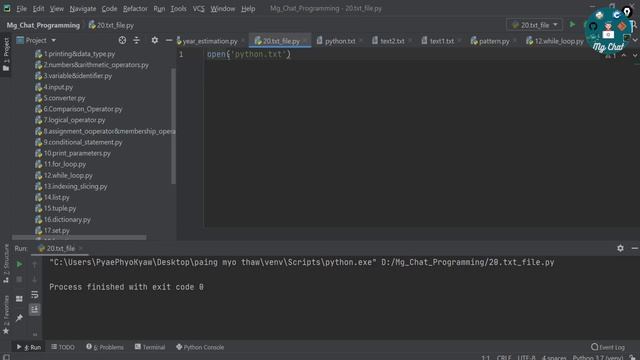Open the Python Console tool window
The width and height of the screenshot is (640, 360).
pyautogui.click(x=200, y=347)
